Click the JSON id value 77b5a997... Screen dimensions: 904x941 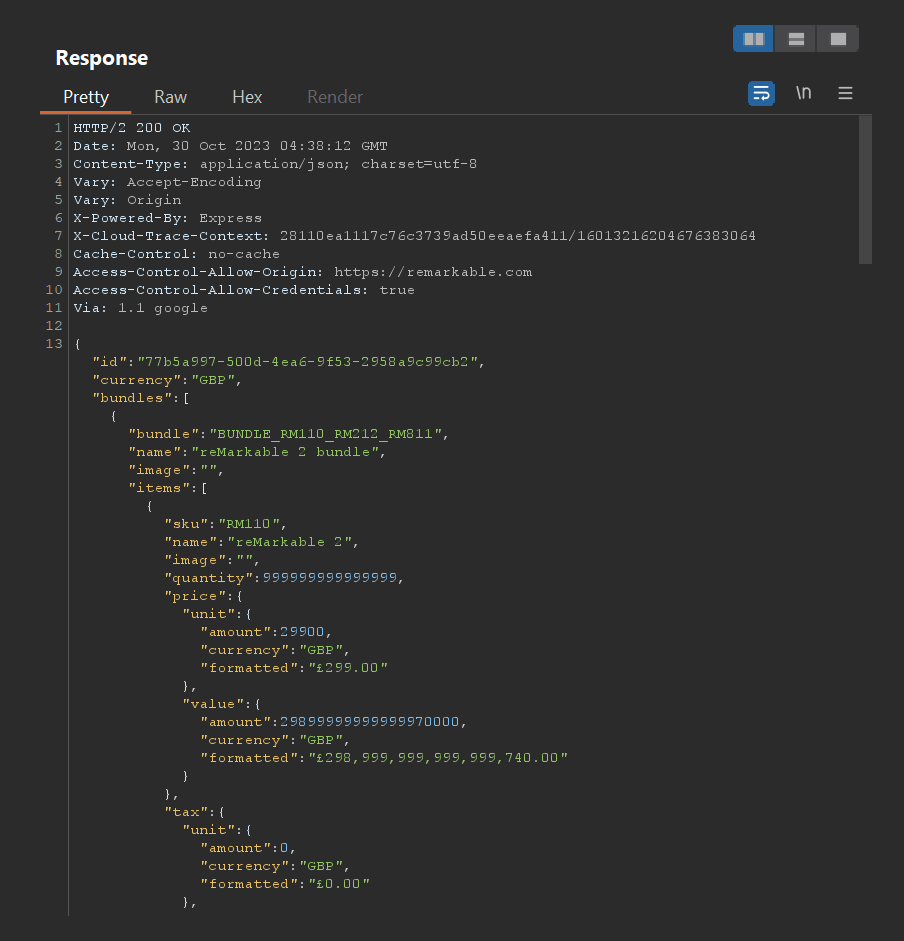(307, 362)
